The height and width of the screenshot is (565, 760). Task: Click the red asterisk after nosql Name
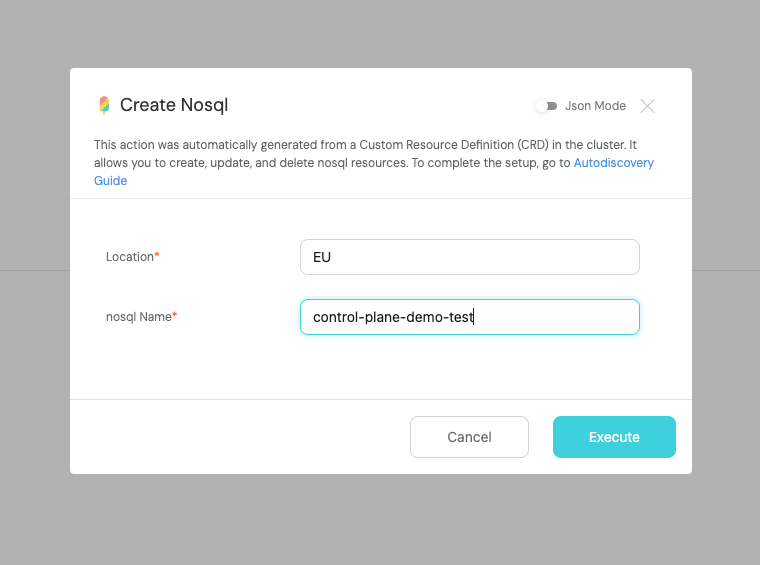[175, 316]
